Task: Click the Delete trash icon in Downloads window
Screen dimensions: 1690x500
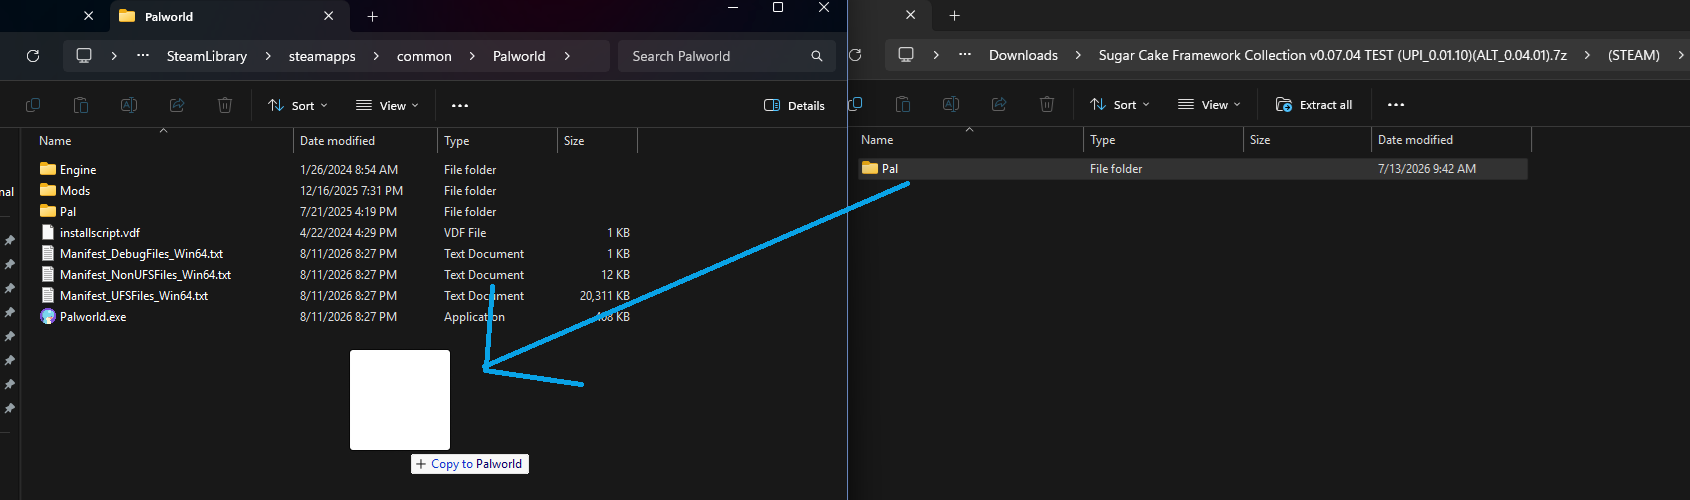Action: (1047, 104)
